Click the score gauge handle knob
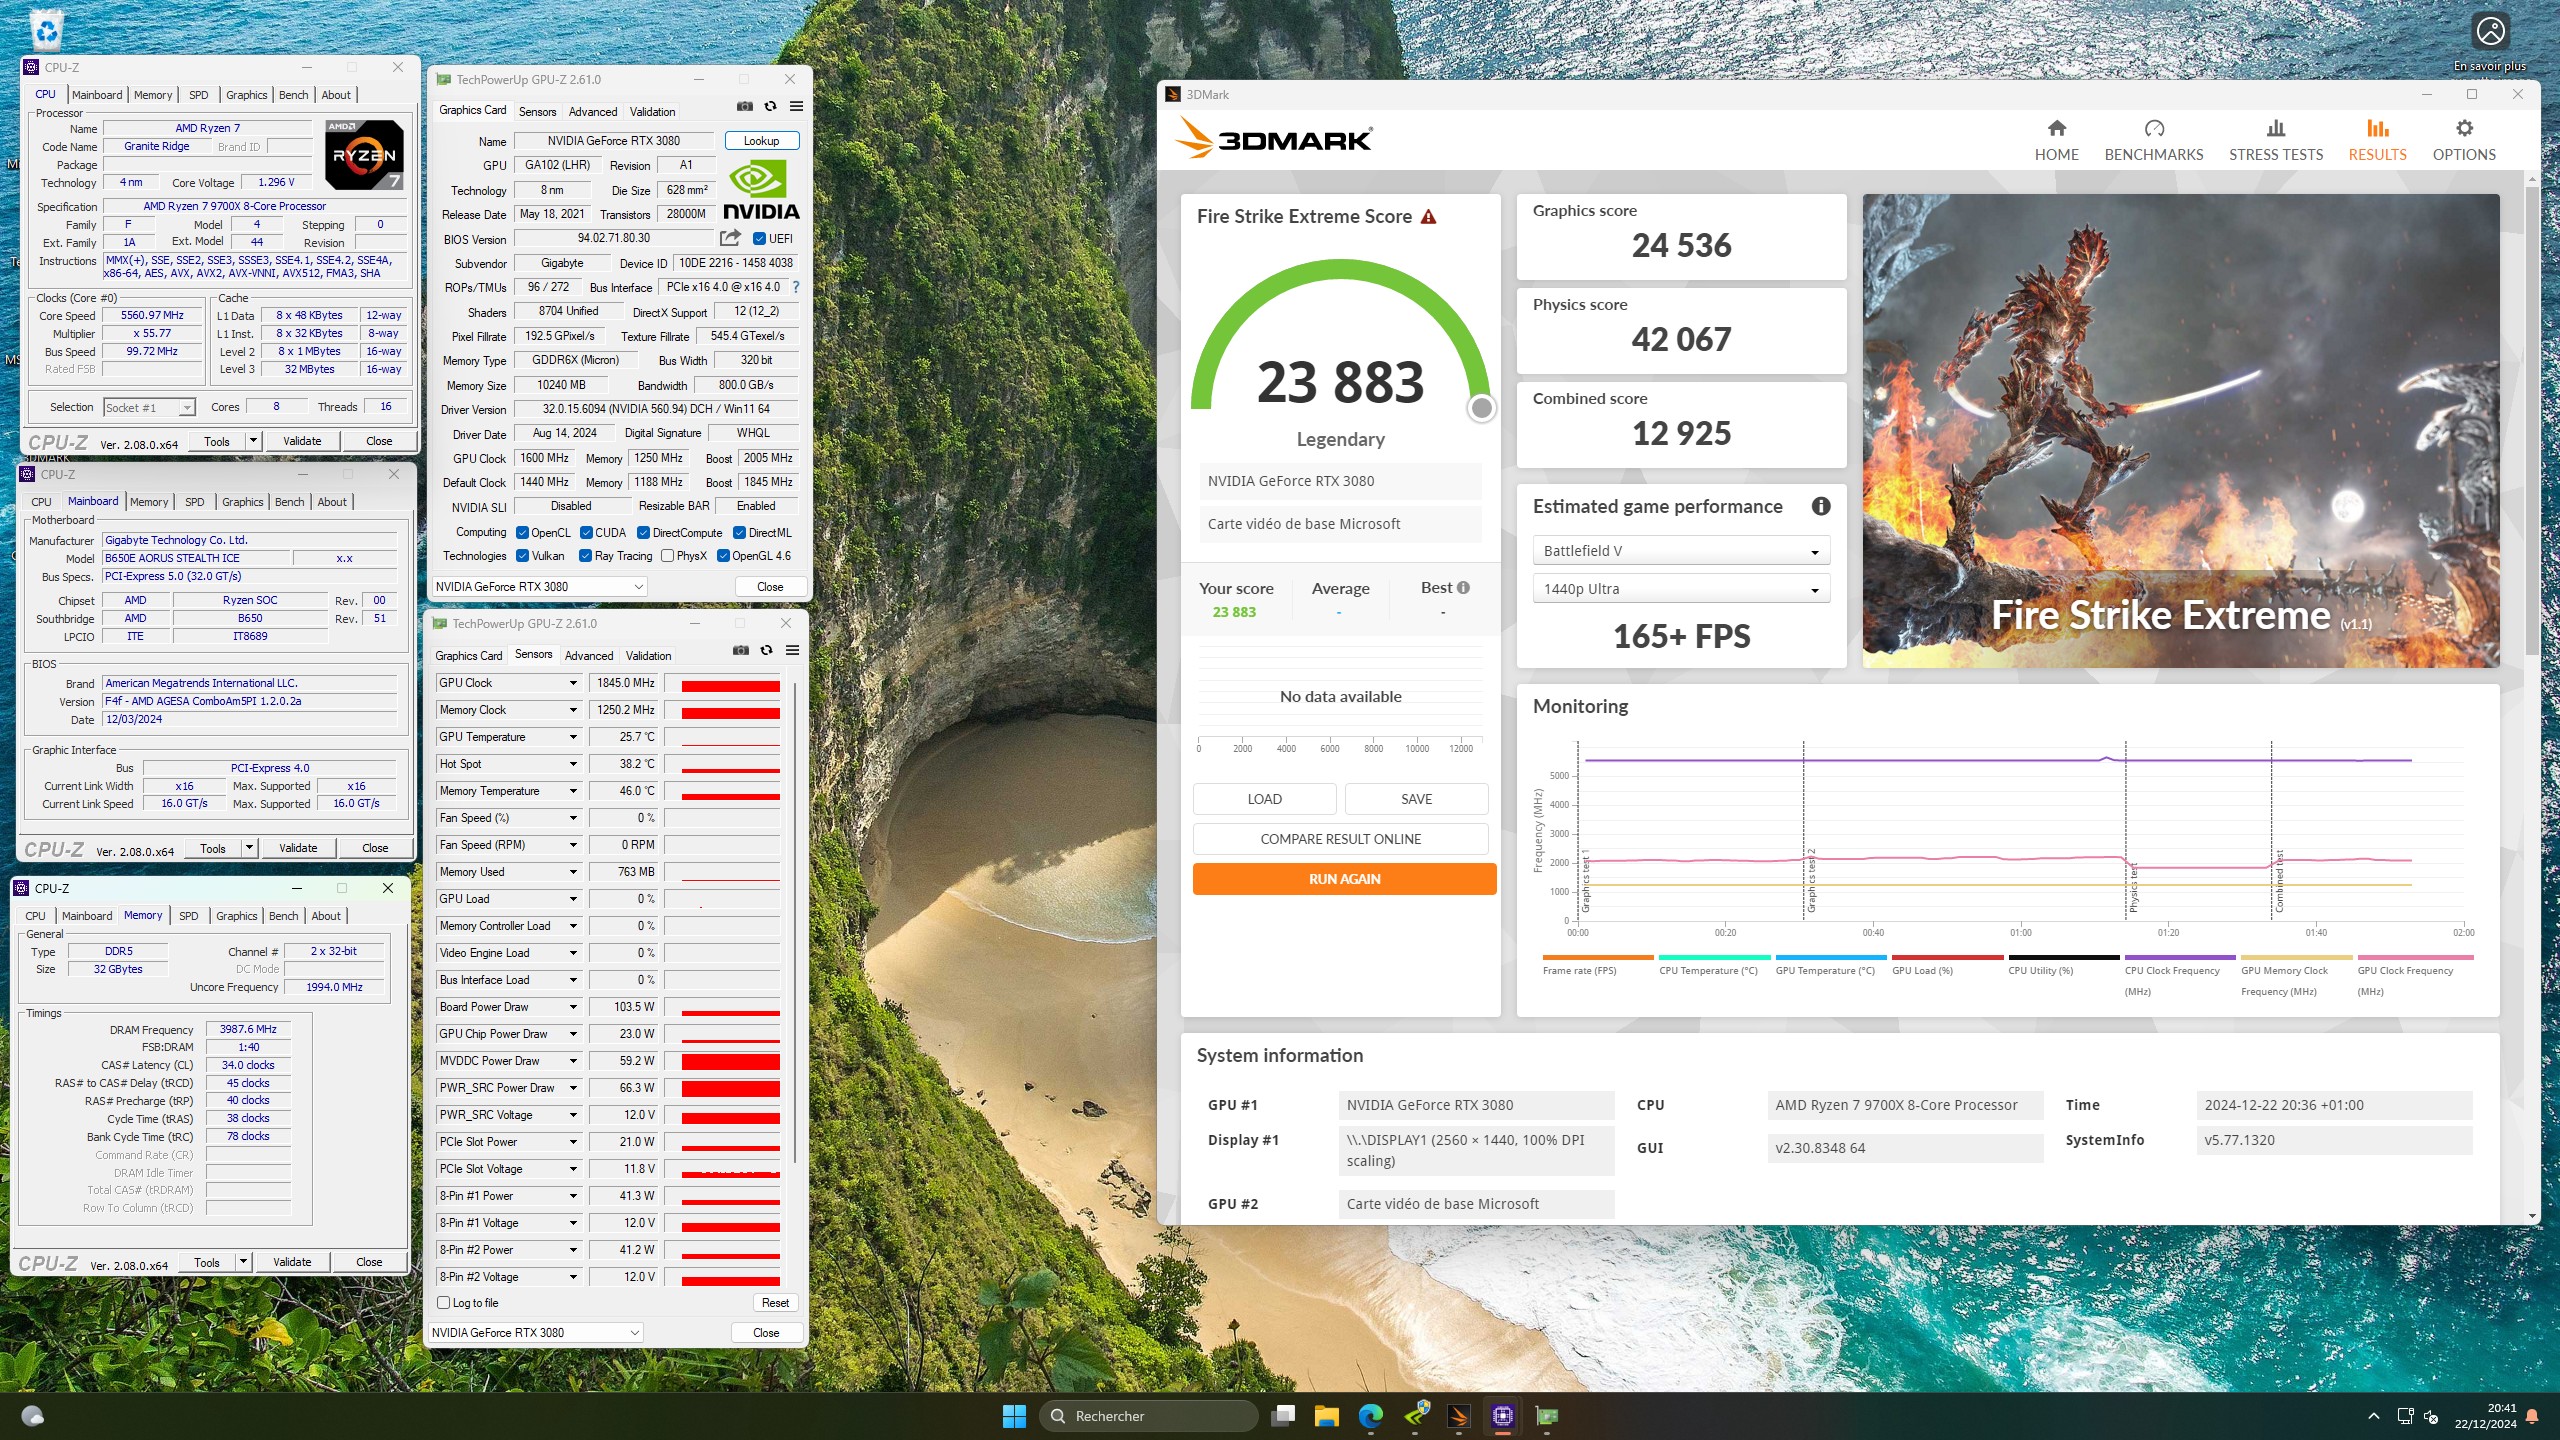Viewport: 2560px width, 1440px height. (x=1482, y=408)
